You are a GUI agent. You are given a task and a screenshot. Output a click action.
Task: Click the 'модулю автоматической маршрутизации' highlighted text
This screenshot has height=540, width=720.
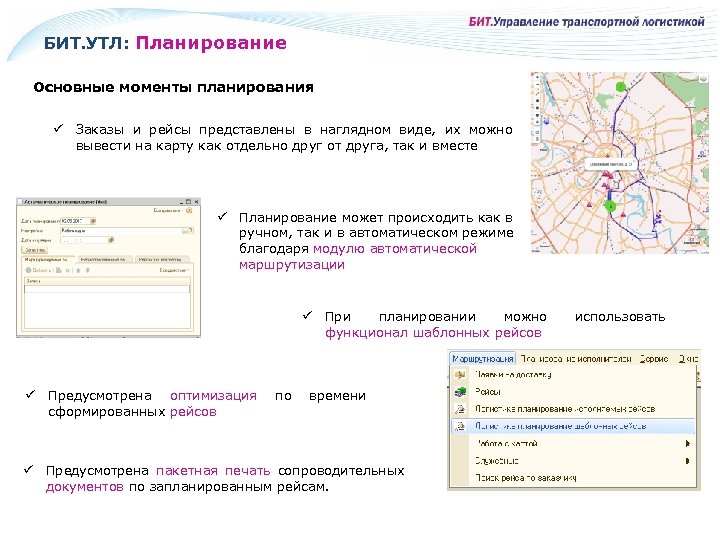357,257
